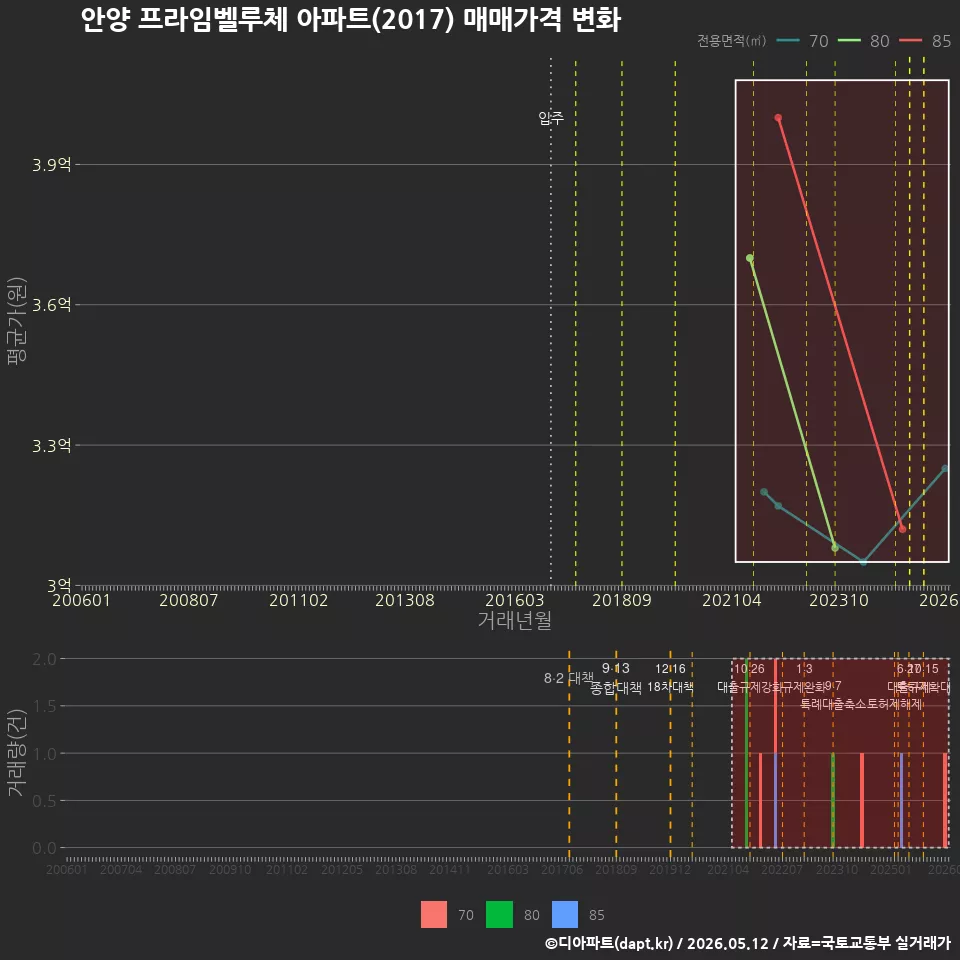This screenshot has height=960, width=960.
Task: Click the 3.6억 y-axis label
Action: [x=51, y=305]
